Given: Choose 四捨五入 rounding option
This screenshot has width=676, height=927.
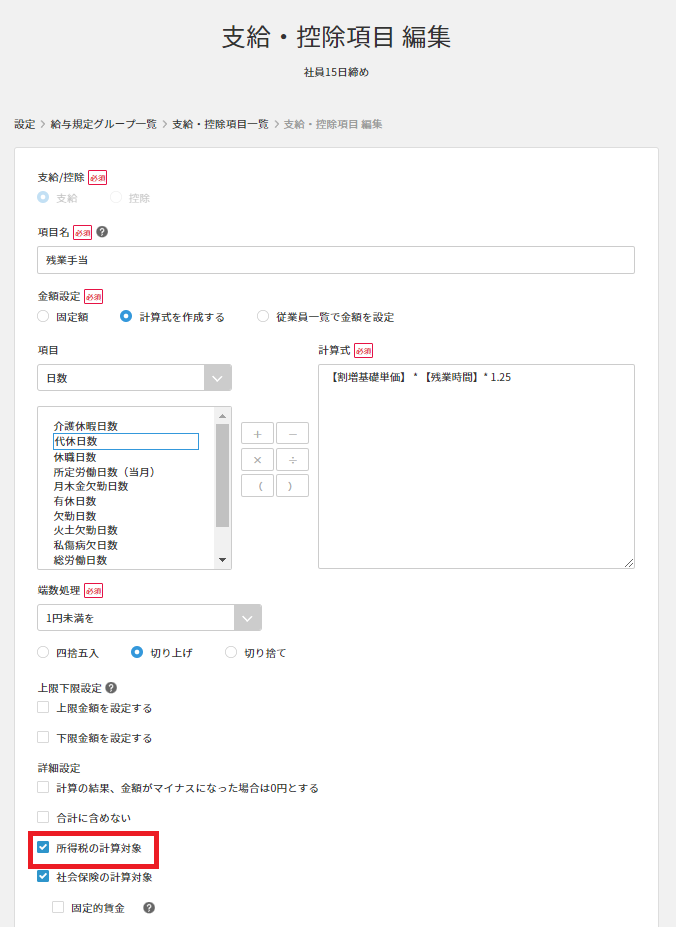Looking at the screenshot, I should 43,652.
